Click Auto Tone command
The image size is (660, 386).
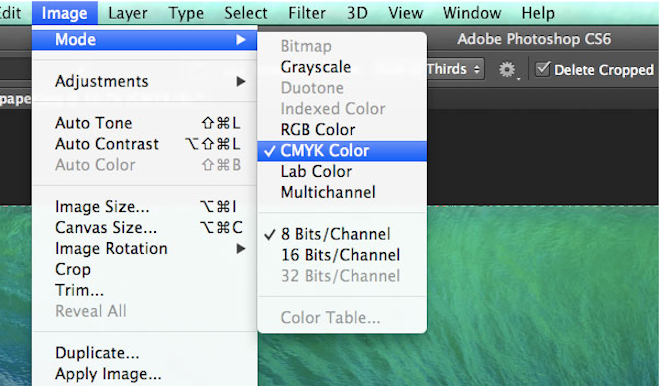coord(144,123)
